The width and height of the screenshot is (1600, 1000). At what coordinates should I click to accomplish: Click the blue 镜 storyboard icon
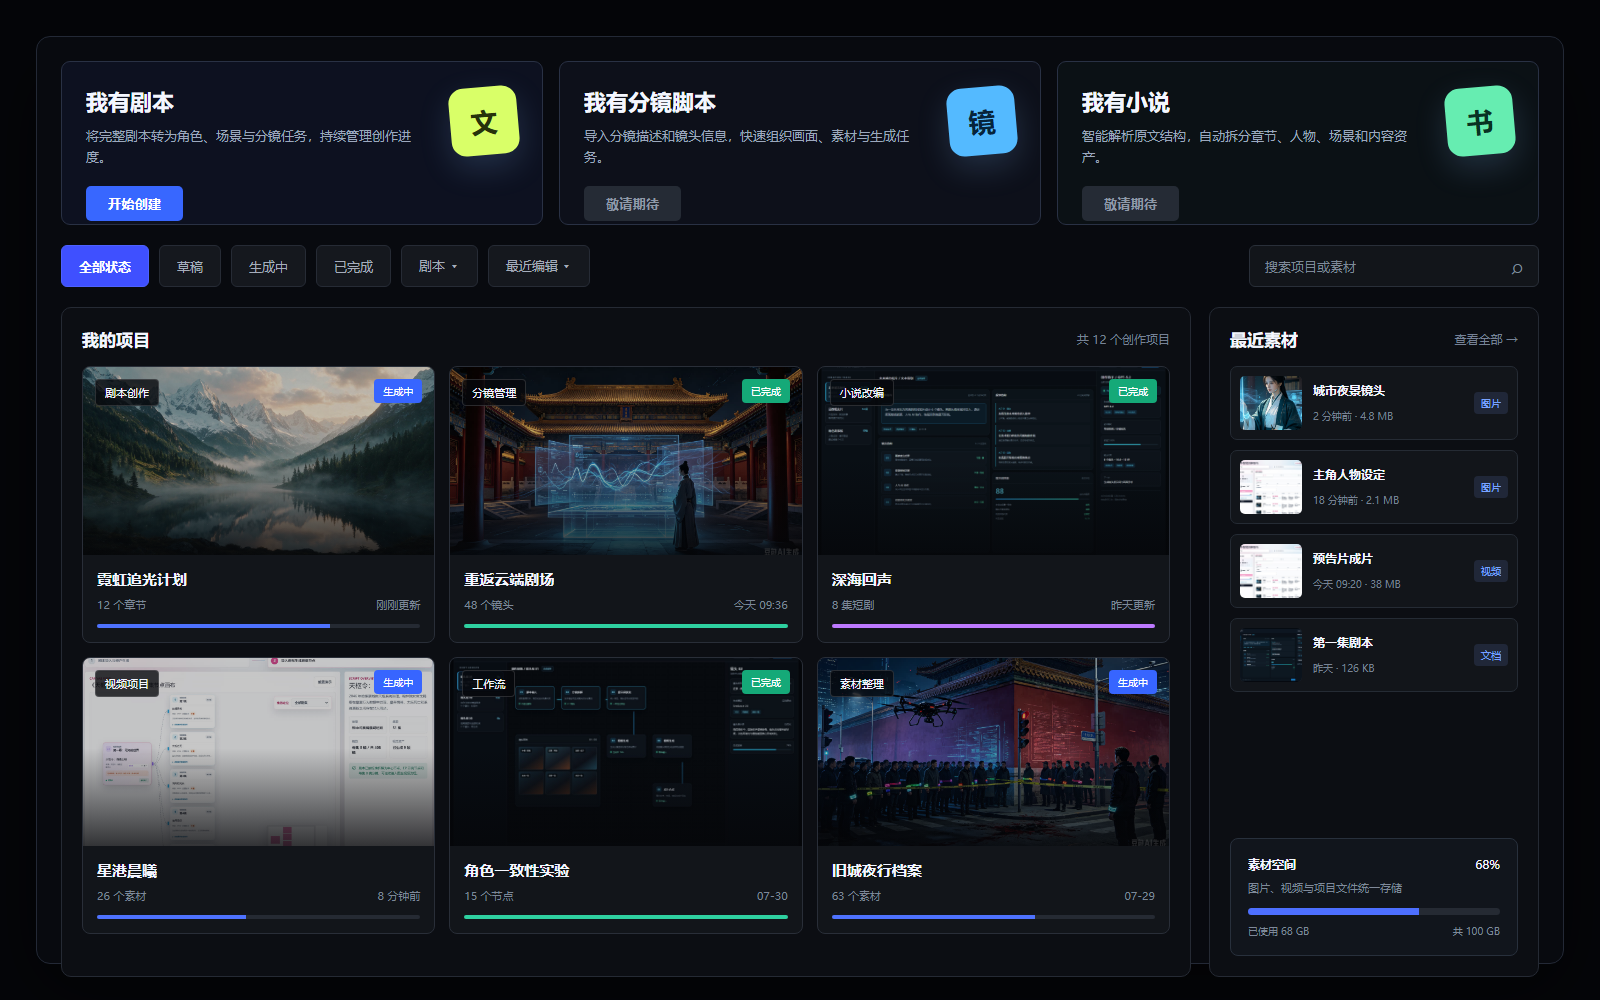982,121
